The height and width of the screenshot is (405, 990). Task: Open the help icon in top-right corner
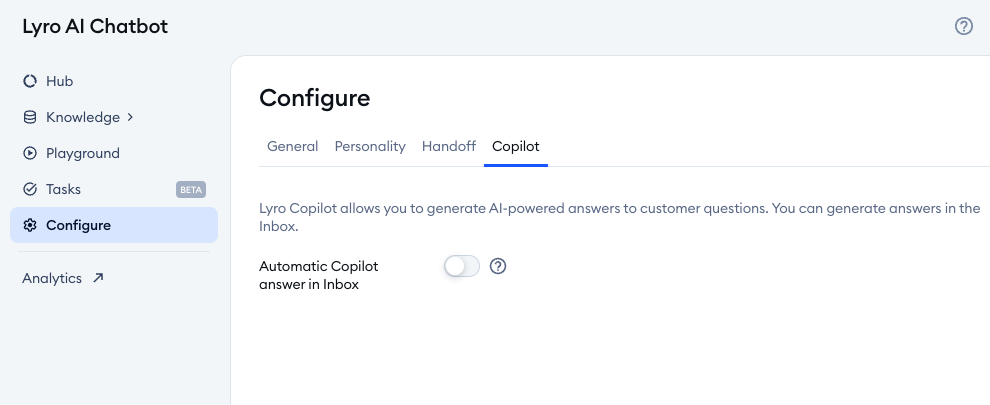(x=963, y=26)
